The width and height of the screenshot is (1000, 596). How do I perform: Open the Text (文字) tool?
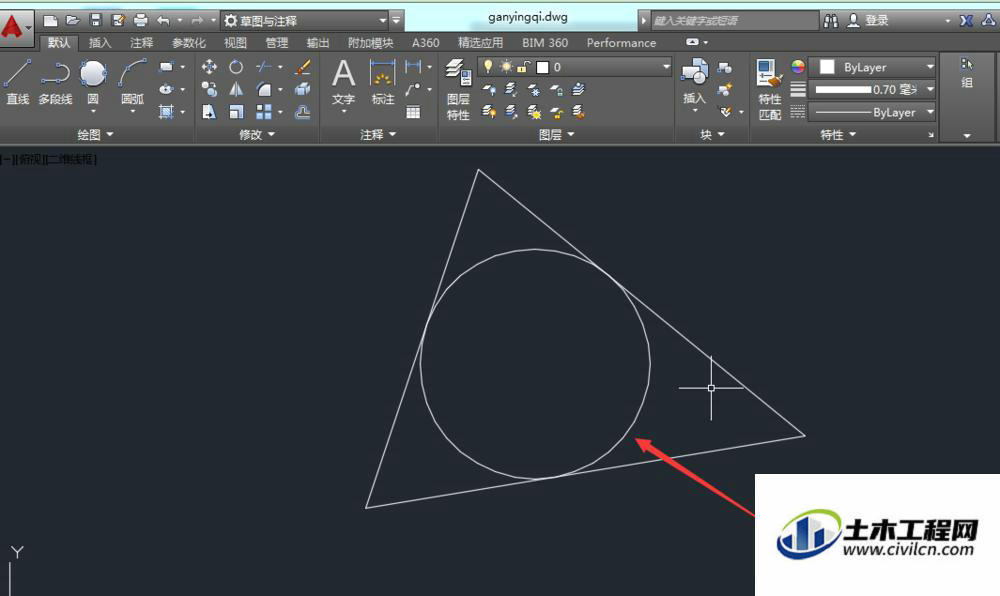pos(343,82)
